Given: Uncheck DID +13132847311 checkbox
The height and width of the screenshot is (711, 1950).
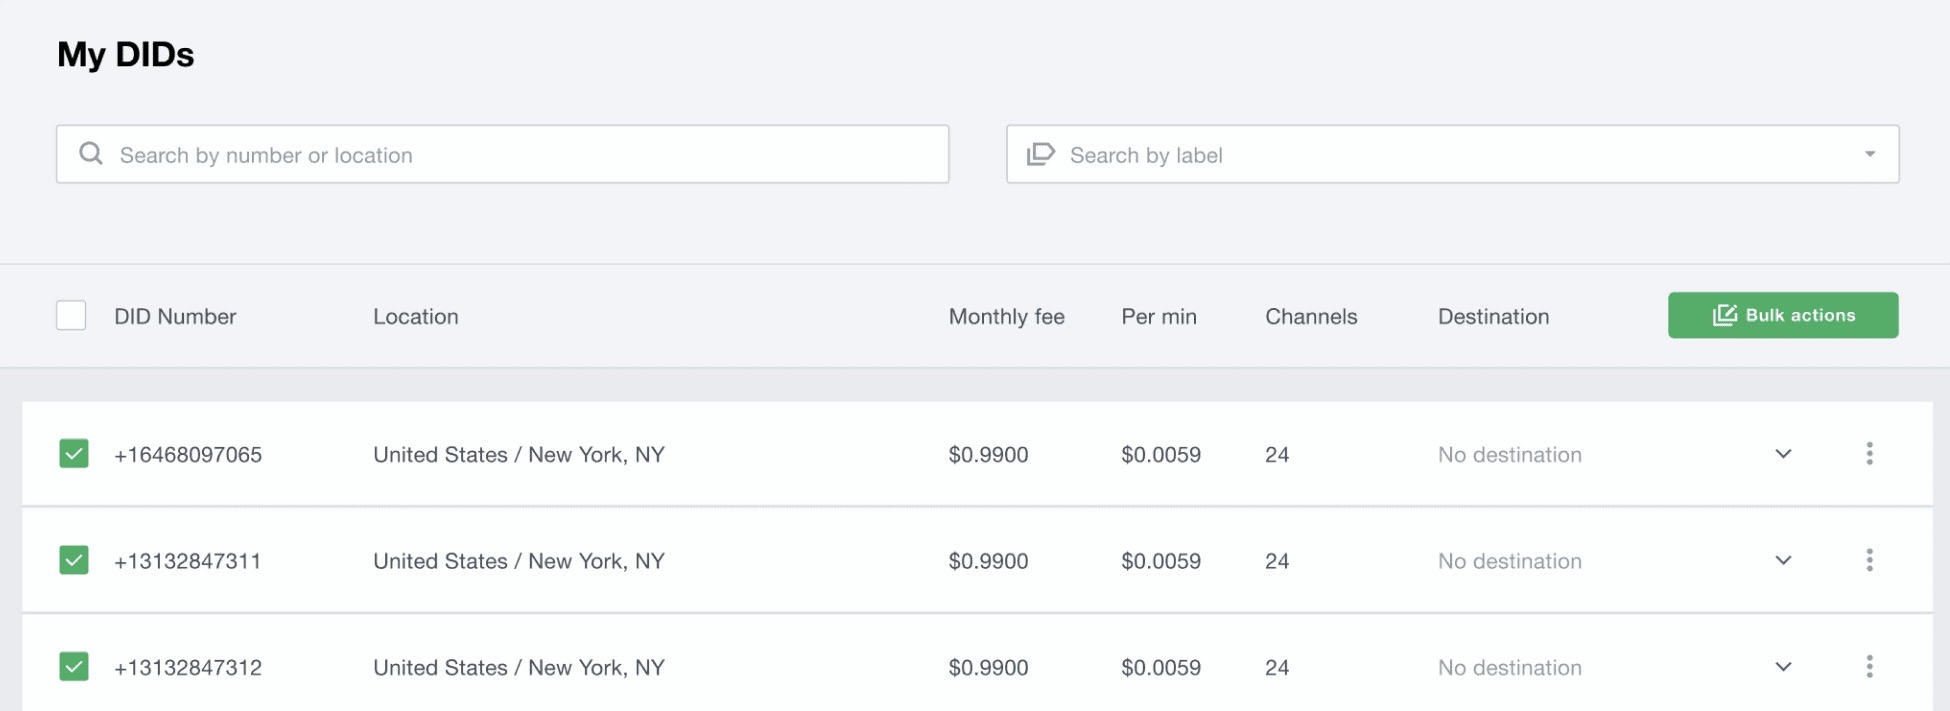Looking at the screenshot, I should coord(74,560).
